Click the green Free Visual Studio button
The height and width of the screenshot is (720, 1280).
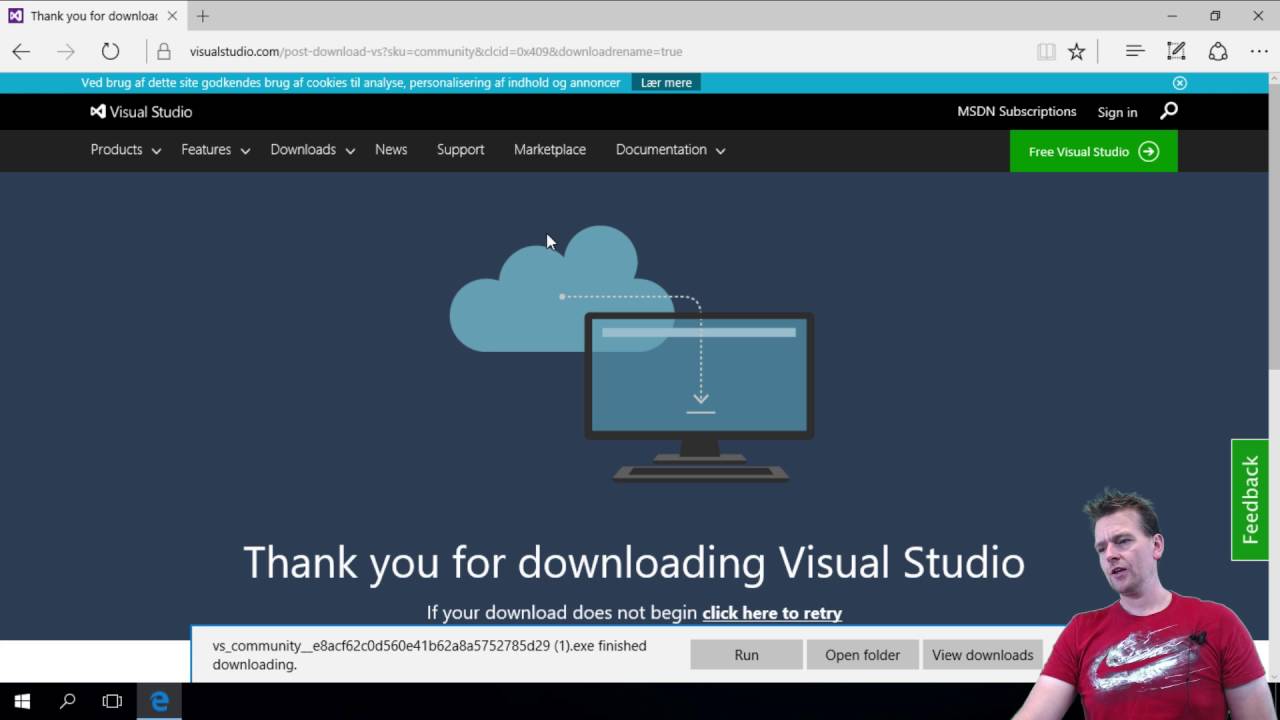[x=1093, y=152]
